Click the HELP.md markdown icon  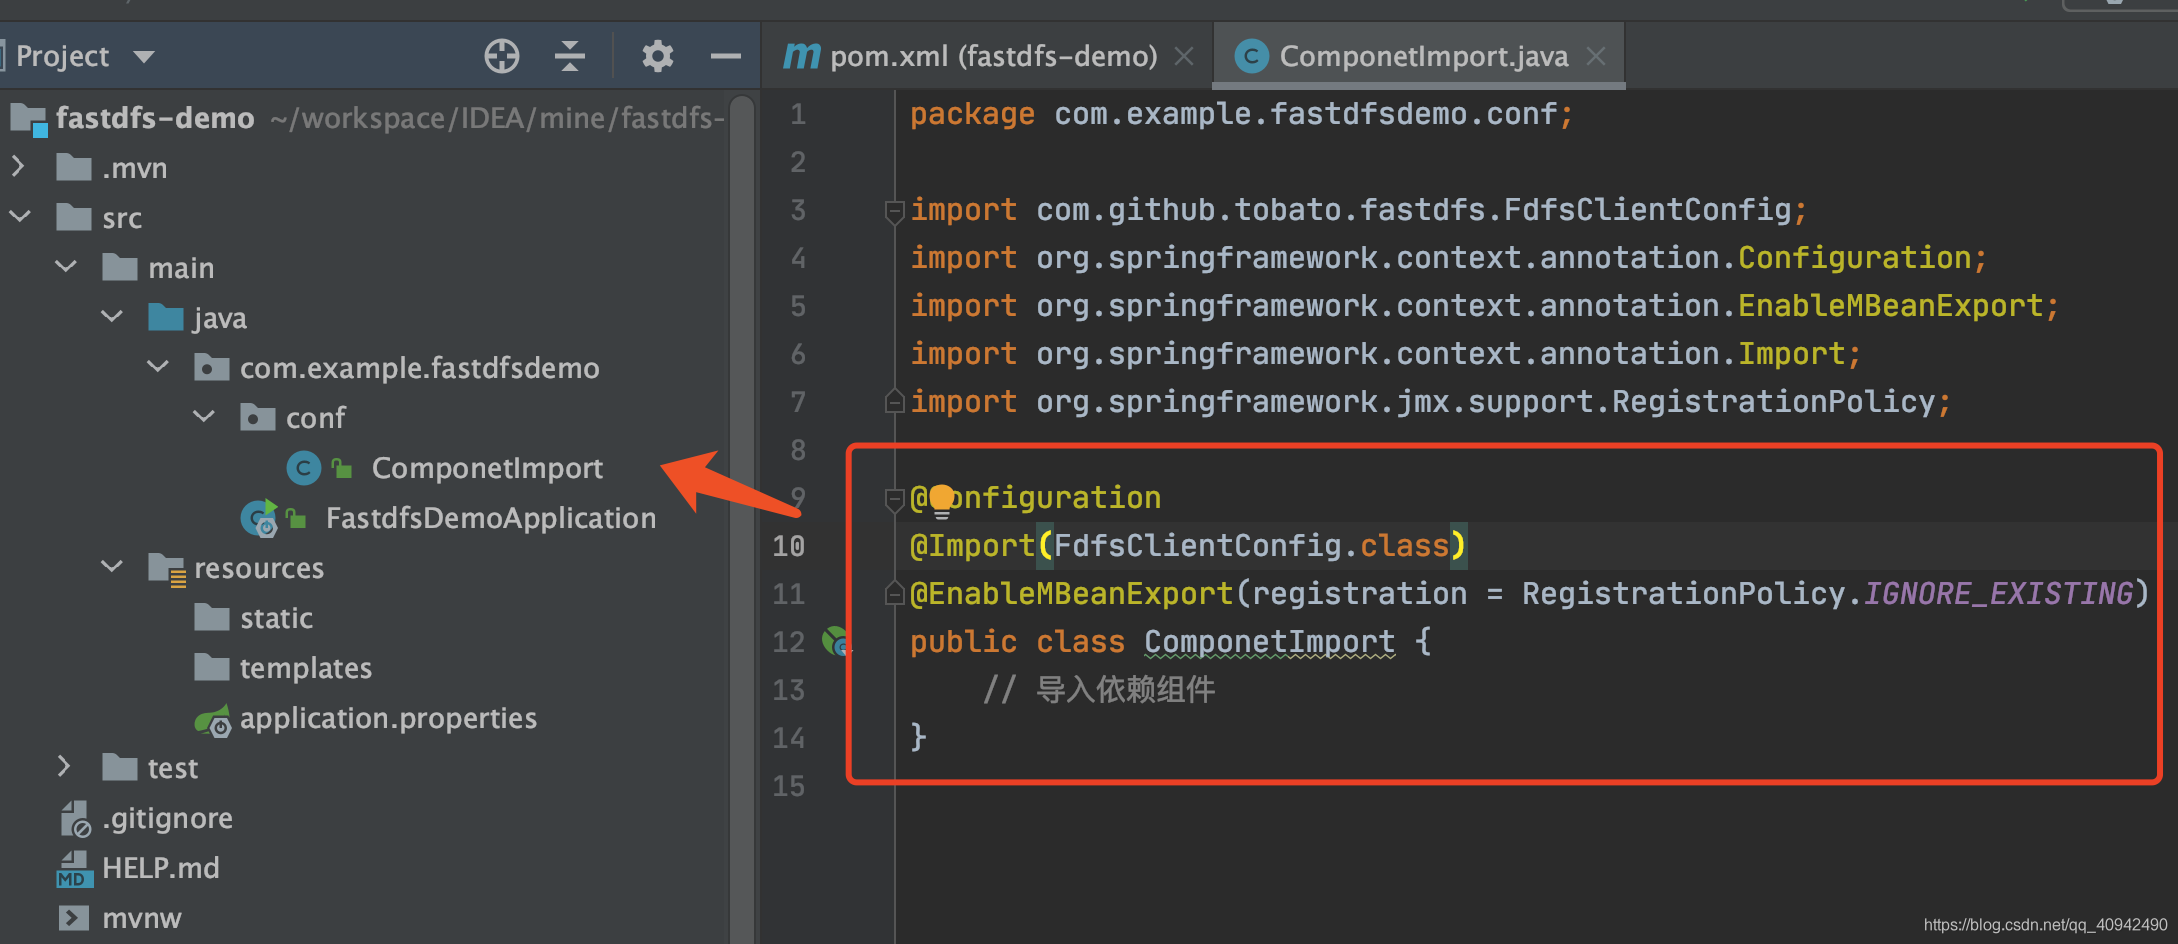74,869
